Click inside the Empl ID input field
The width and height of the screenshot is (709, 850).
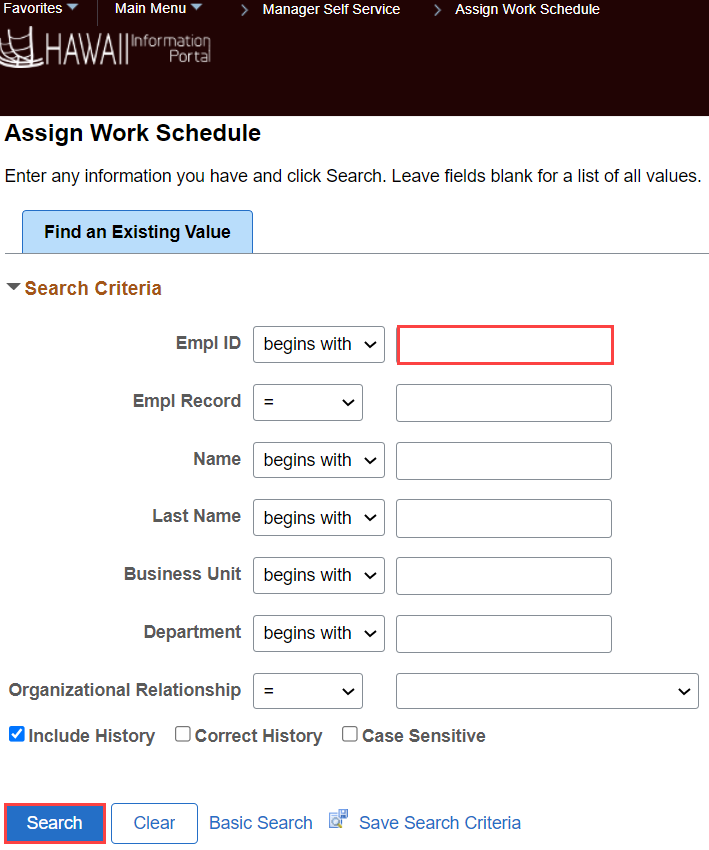tap(504, 344)
